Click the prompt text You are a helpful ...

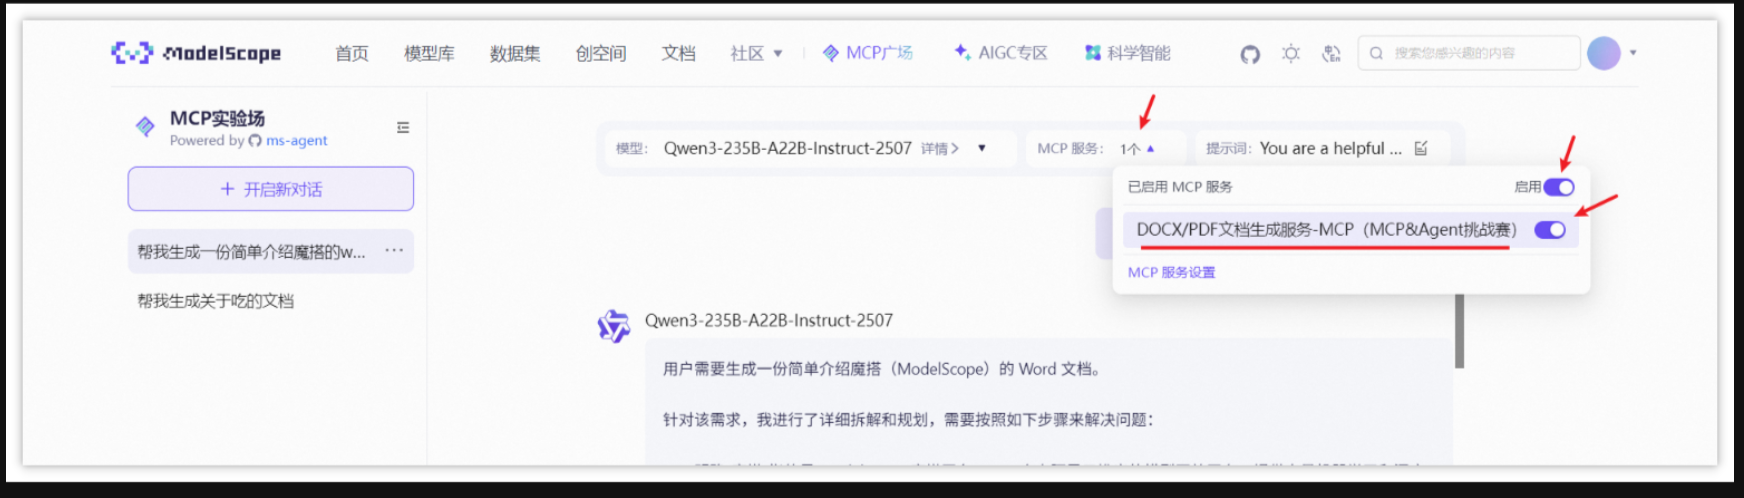pos(1330,148)
